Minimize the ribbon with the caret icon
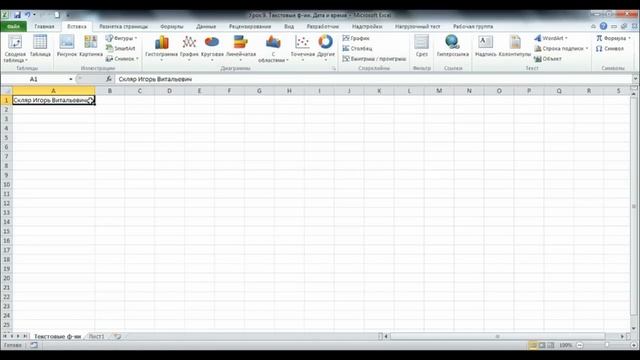The height and width of the screenshot is (360, 640). coord(593,26)
